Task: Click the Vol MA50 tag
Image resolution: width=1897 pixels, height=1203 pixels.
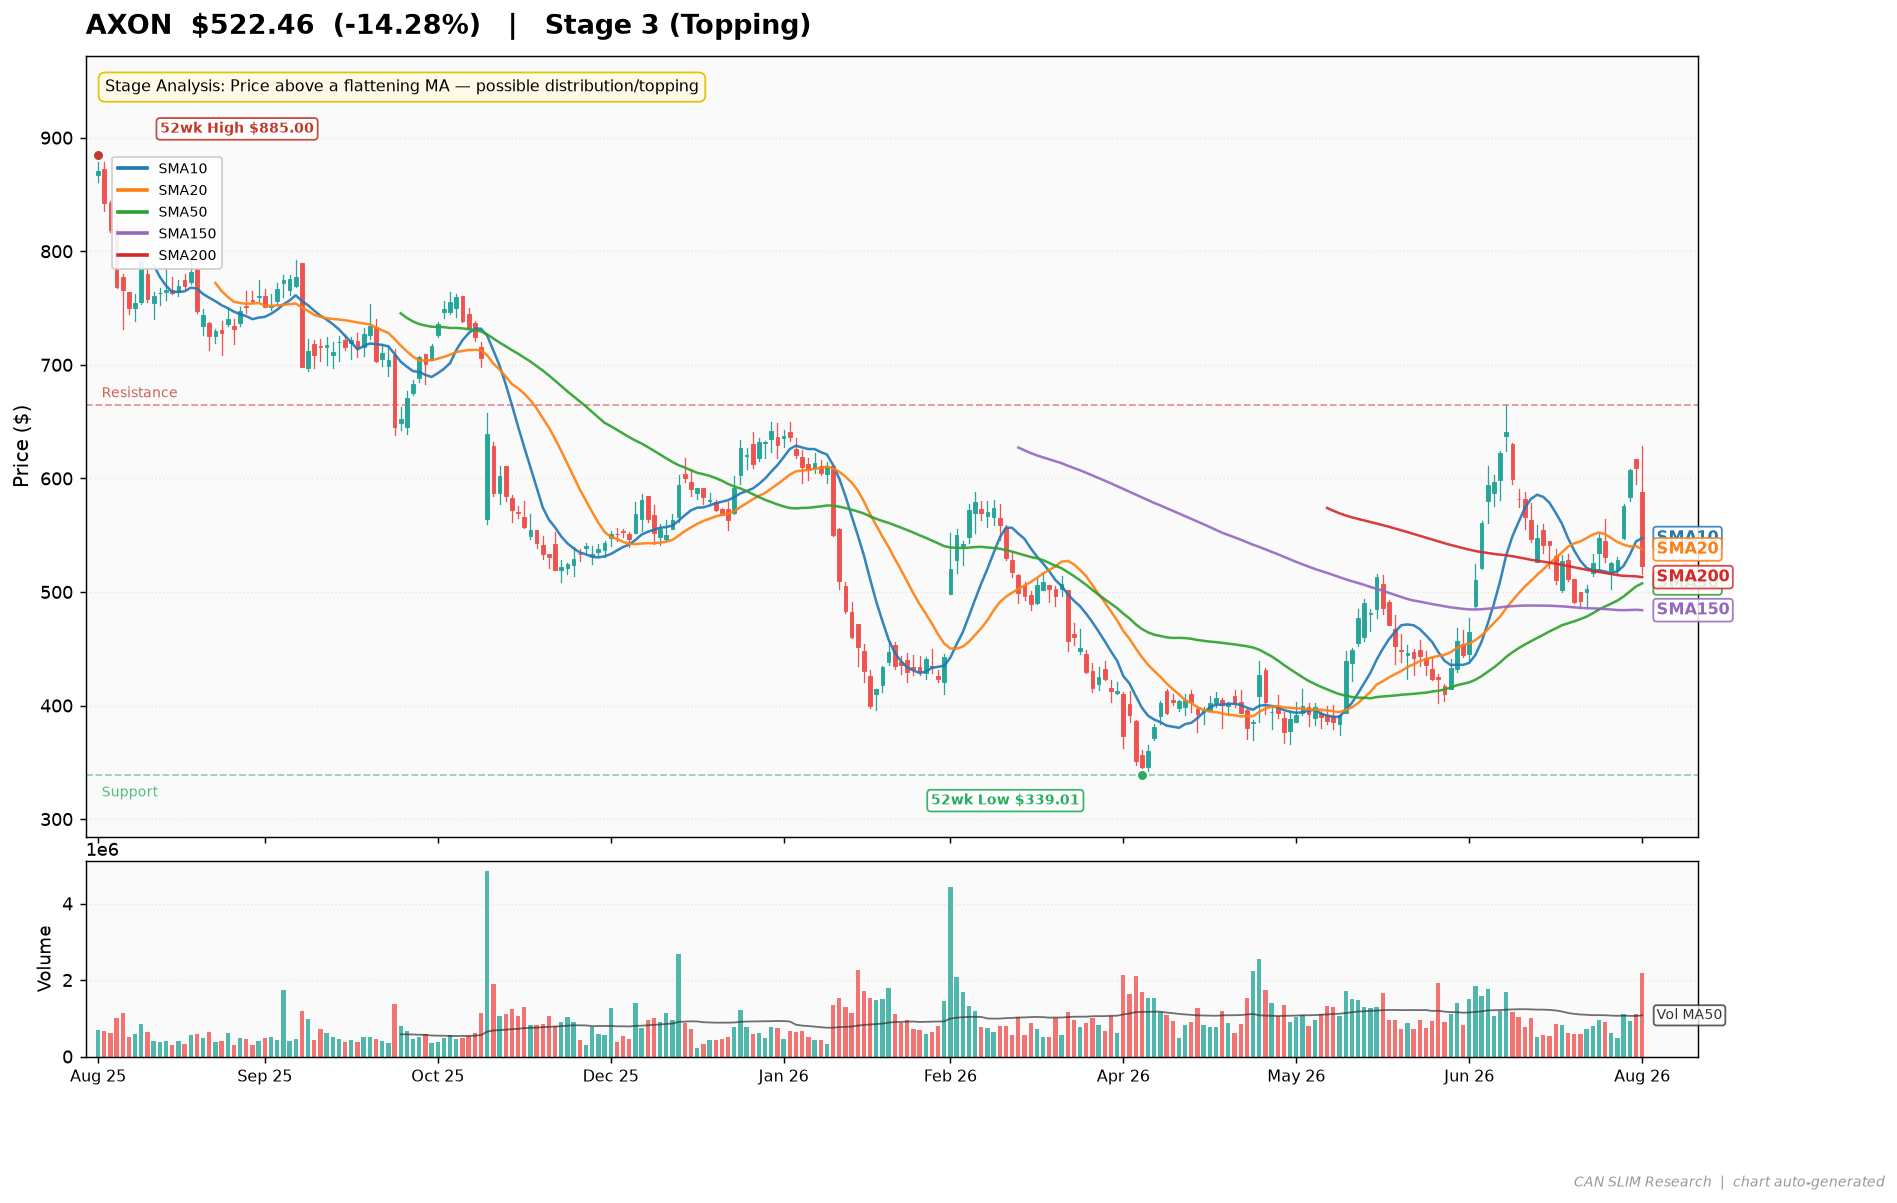Action: [1690, 1015]
